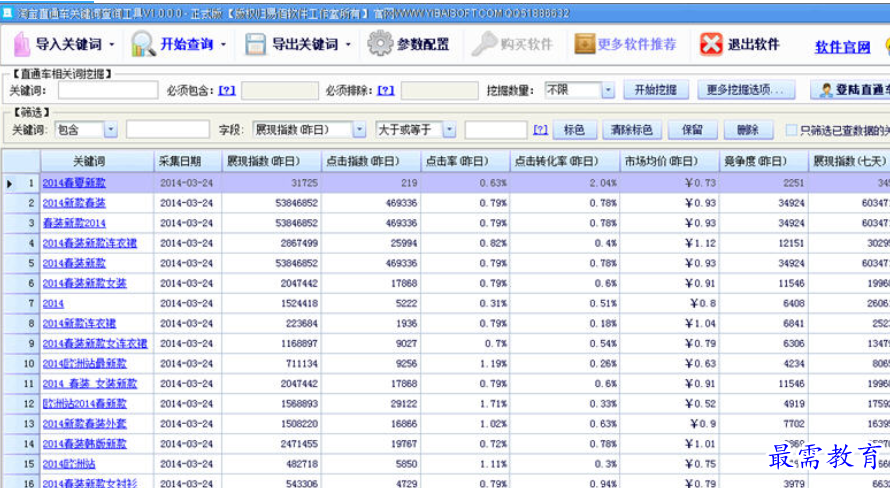This screenshot has height=488, width=890.
Task: Sort by 点击指数(昨日) column header
Action: coord(371,162)
